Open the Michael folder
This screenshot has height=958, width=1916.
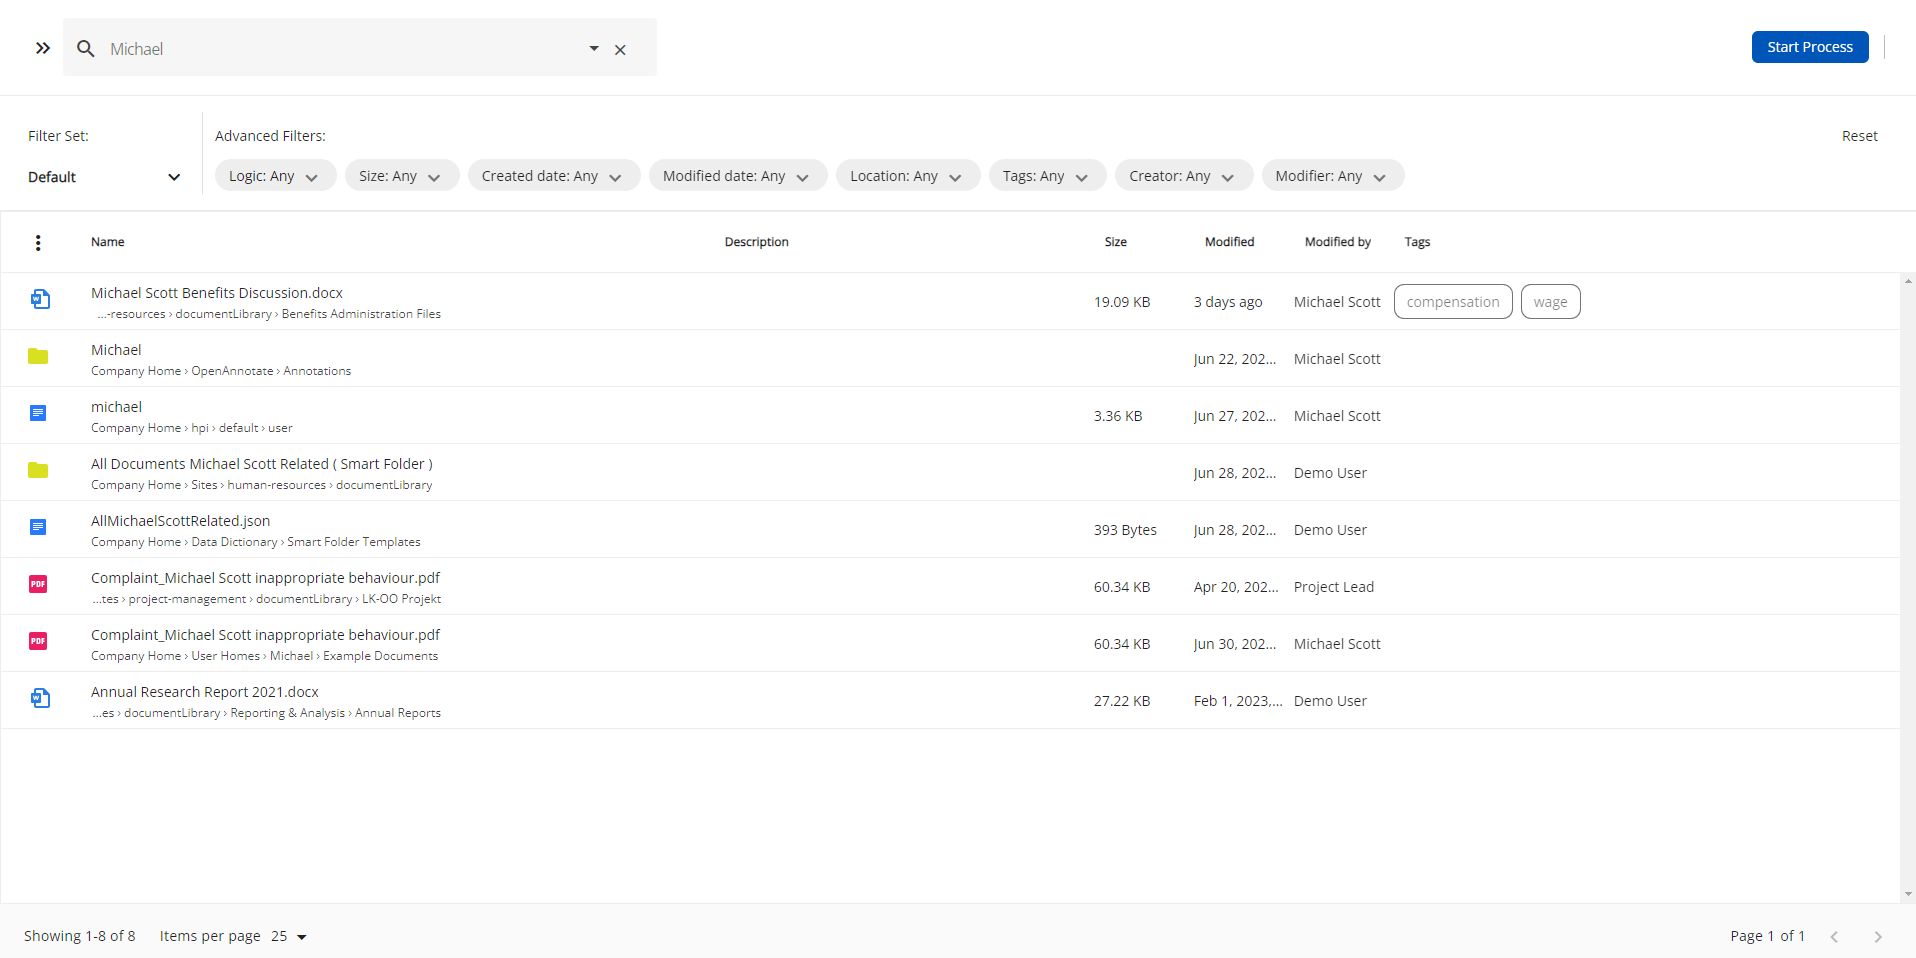coord(116,350)
